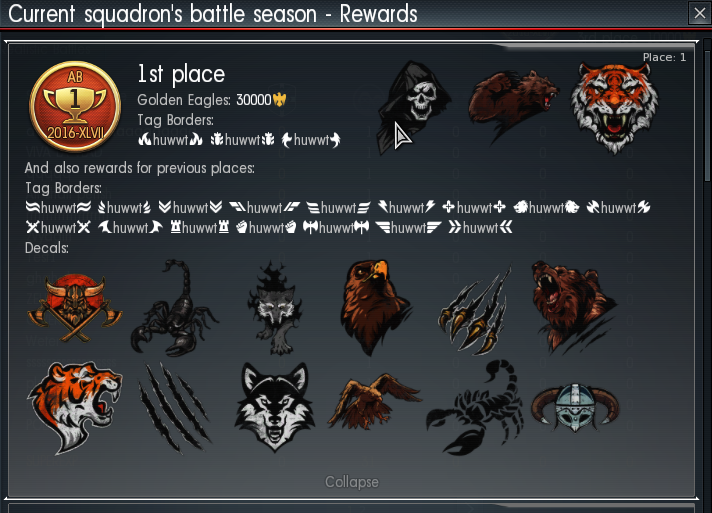Image resolution: width=712 pixels, height=513 pixels.
Task: Select the crossed swords tag border huwwt
Action: pyautogui.click(x=58, y=227)
